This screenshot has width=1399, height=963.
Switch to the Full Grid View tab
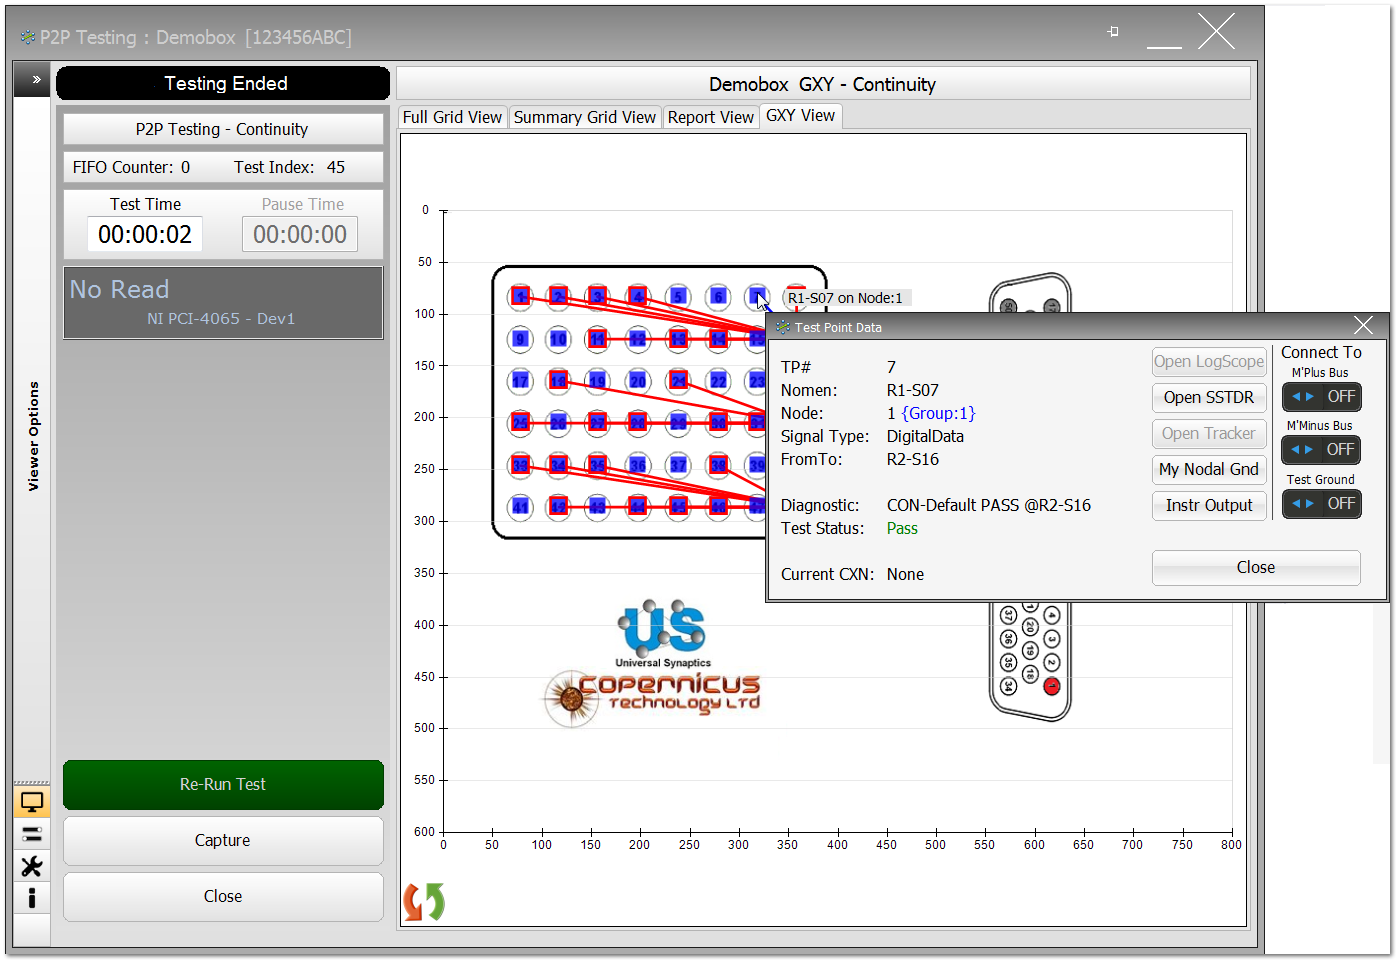click(452, 117)
